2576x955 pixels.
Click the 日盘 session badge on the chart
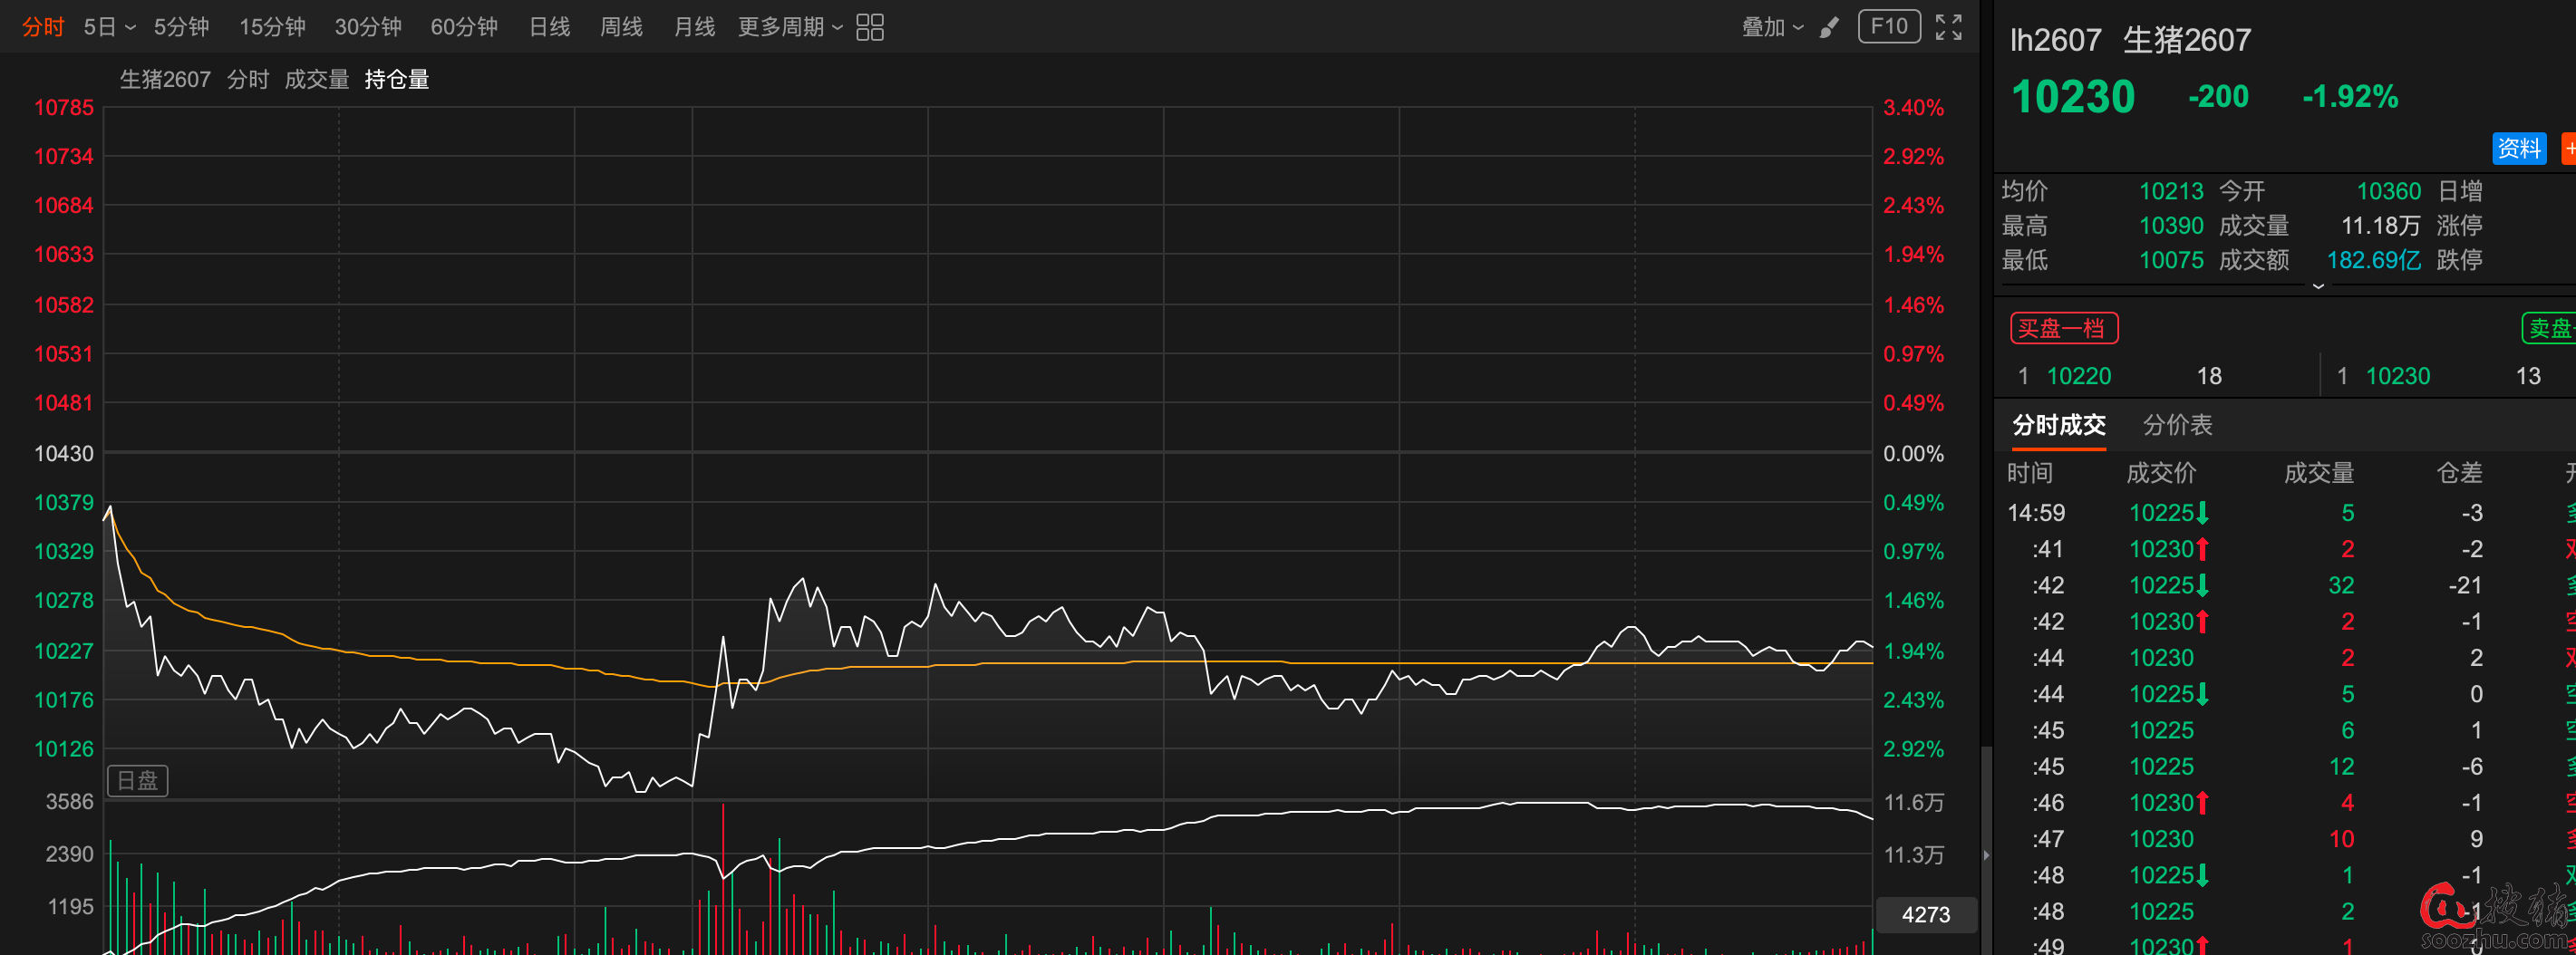click(138, 780)
